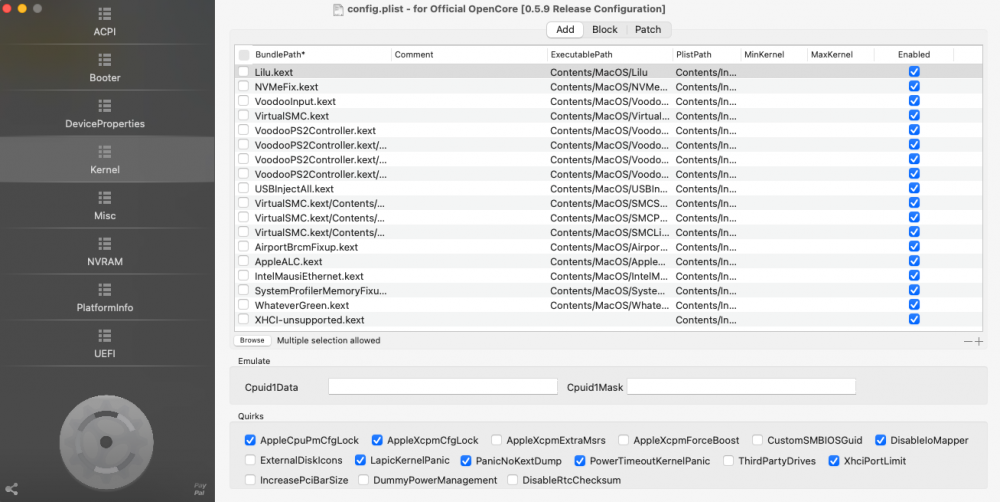
Task: Toggle the select-all checkbox in table header
Action: click(244, 55)
